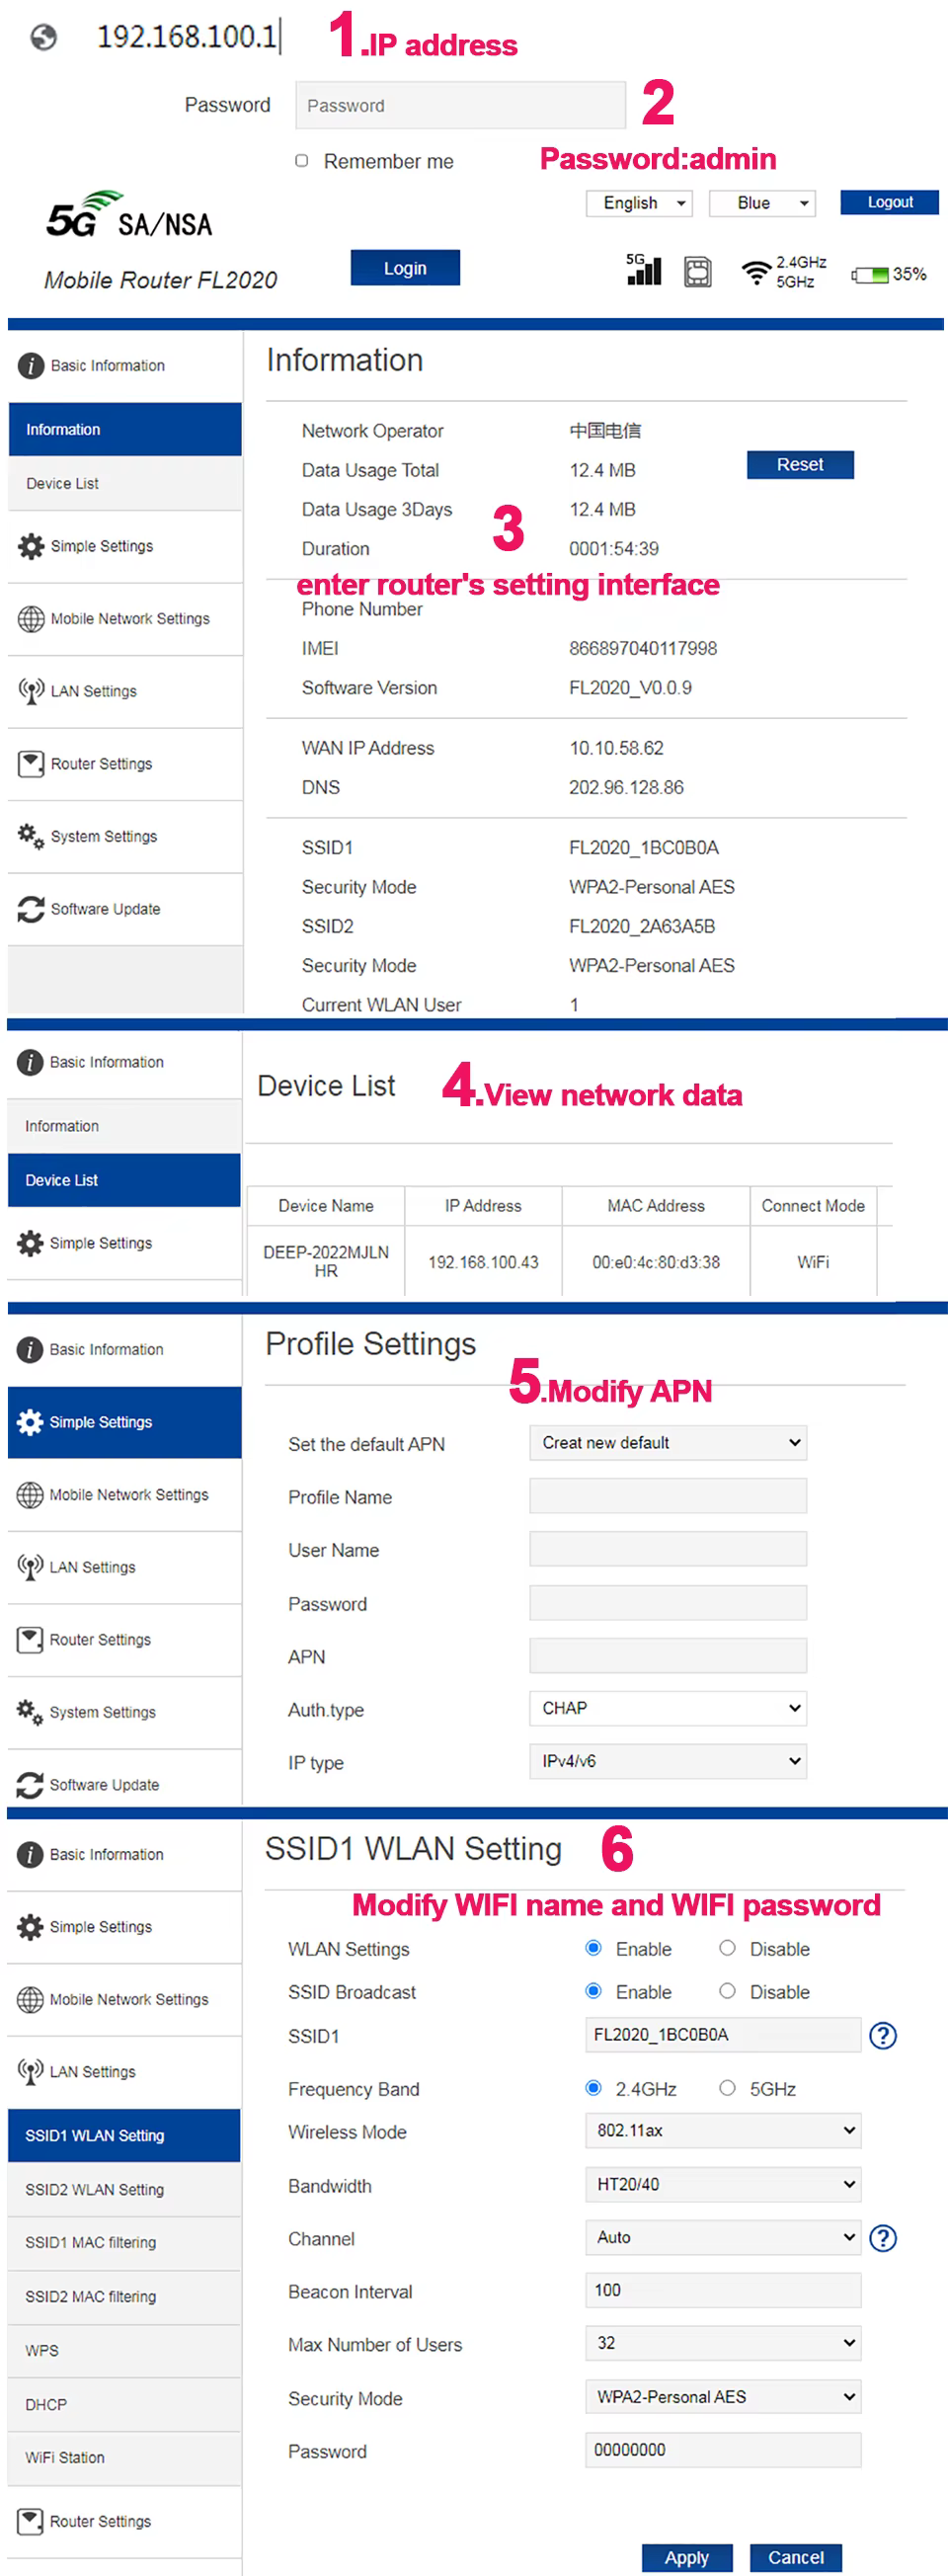Click the 5G signal strength icon
948x2576 pixels.
(643, 270)
